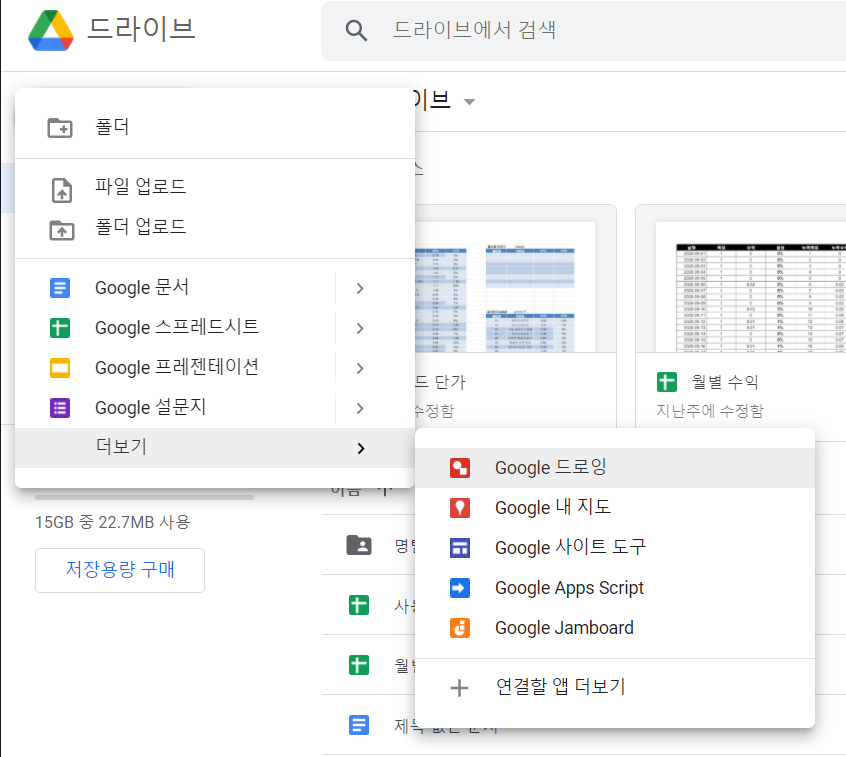
Task: Click 연결할 앱 더보기 option
Action: tap(615, 687)
